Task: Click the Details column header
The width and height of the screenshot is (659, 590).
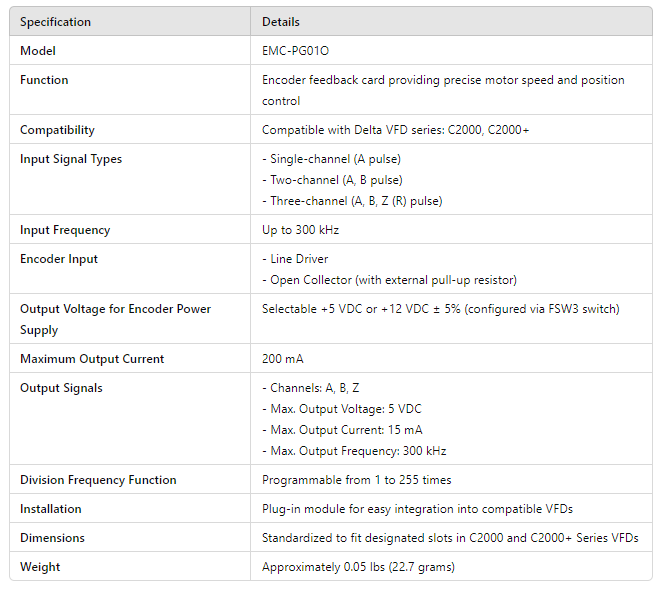Action: [281, 21]
